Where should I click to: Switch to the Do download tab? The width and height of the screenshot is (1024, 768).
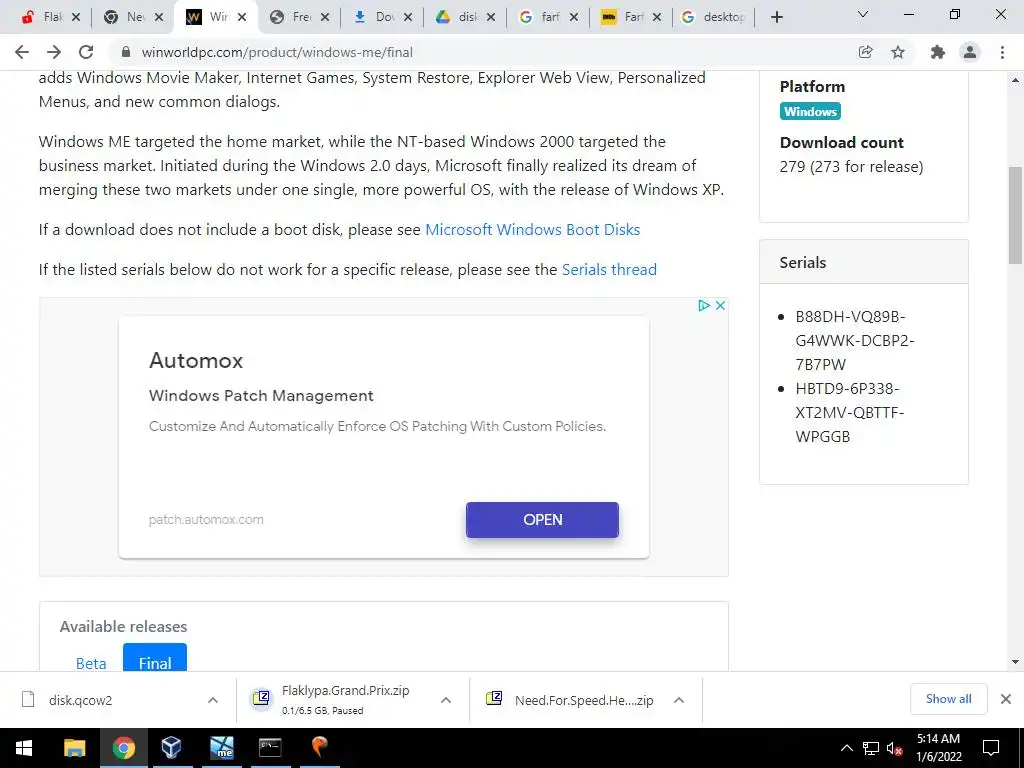pyautogui.click(x=375, y=17)
